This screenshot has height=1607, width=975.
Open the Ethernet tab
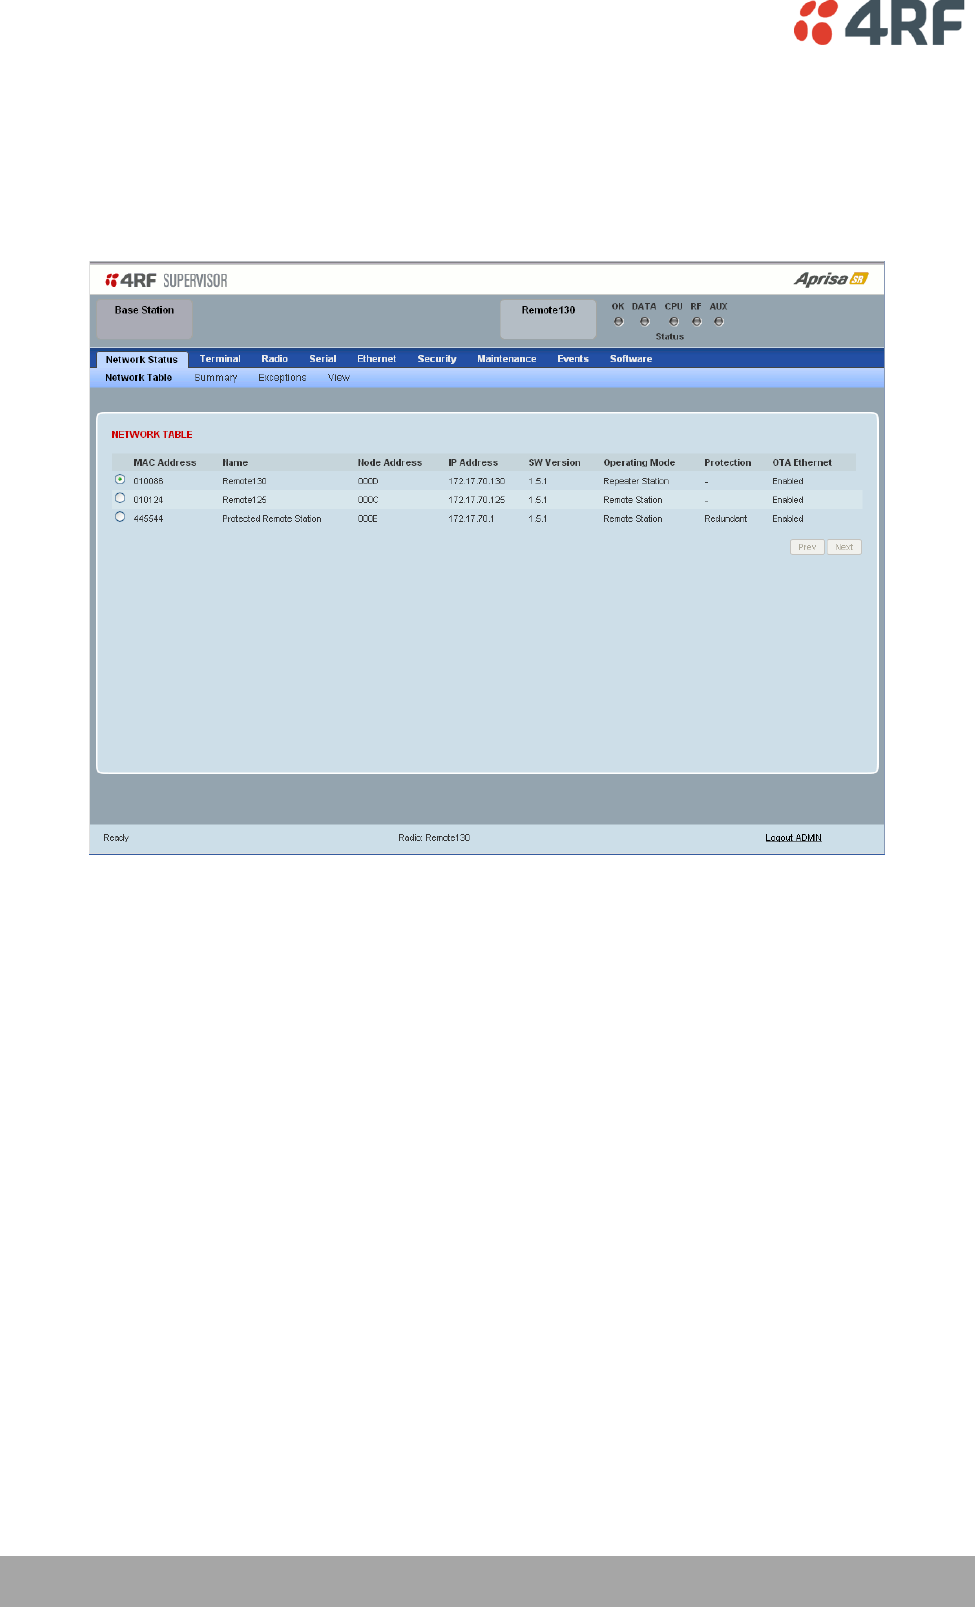pos(377,359)
